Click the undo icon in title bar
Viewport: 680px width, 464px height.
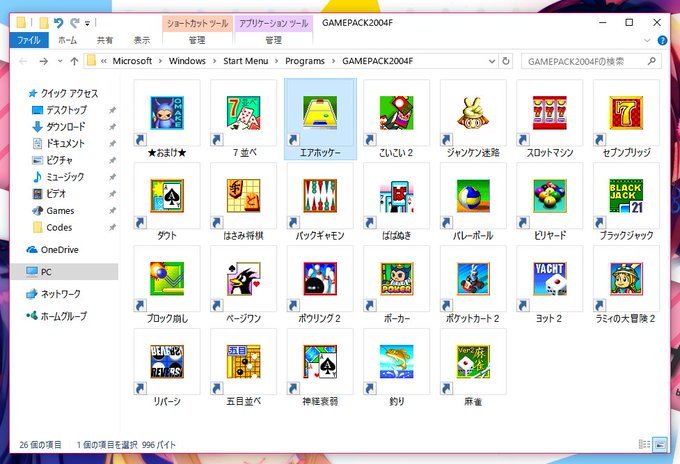pos(59,23)
